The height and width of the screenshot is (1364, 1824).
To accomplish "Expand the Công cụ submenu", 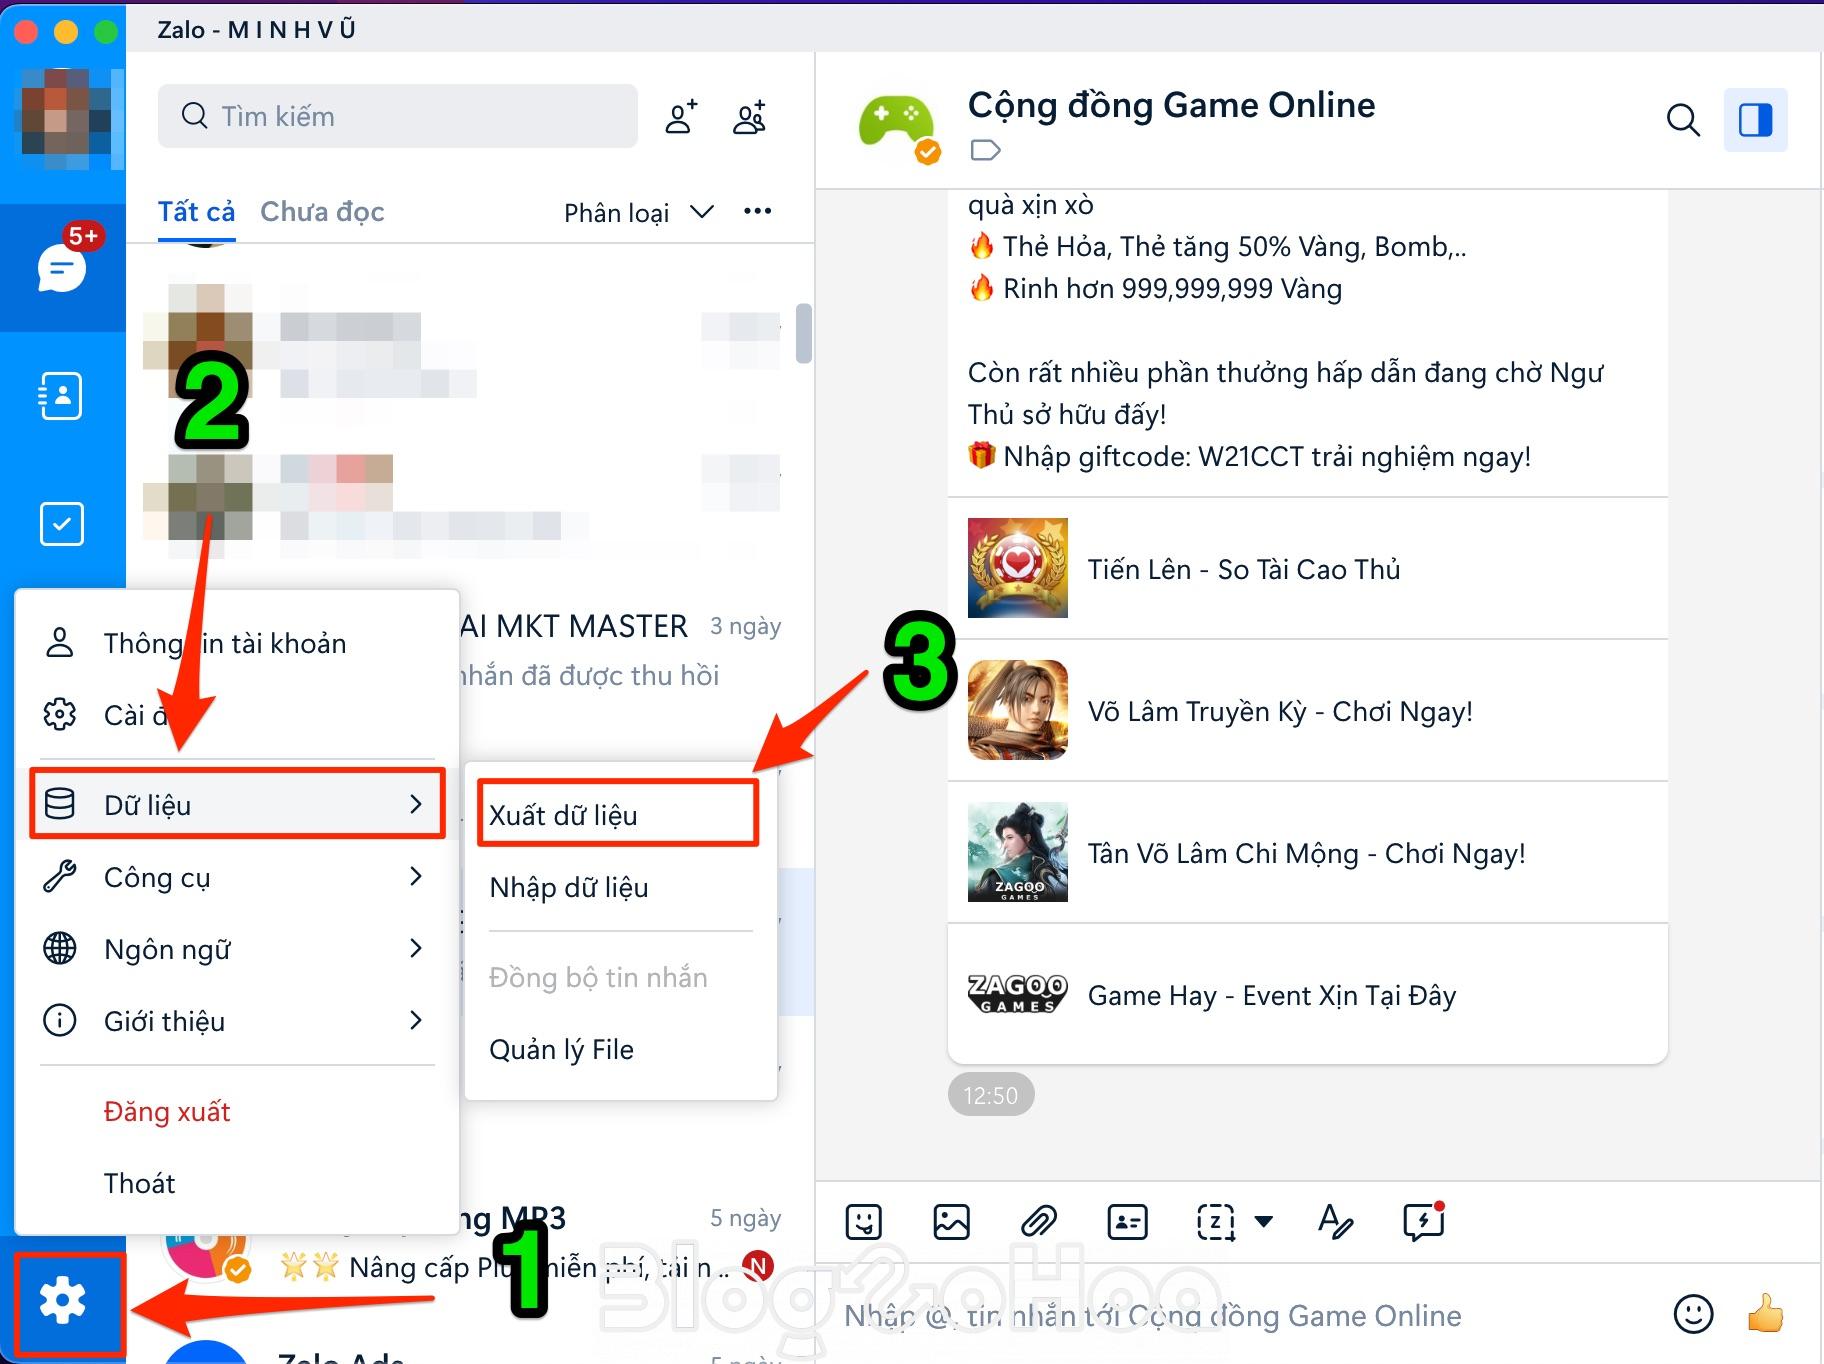I will [237, 877].
